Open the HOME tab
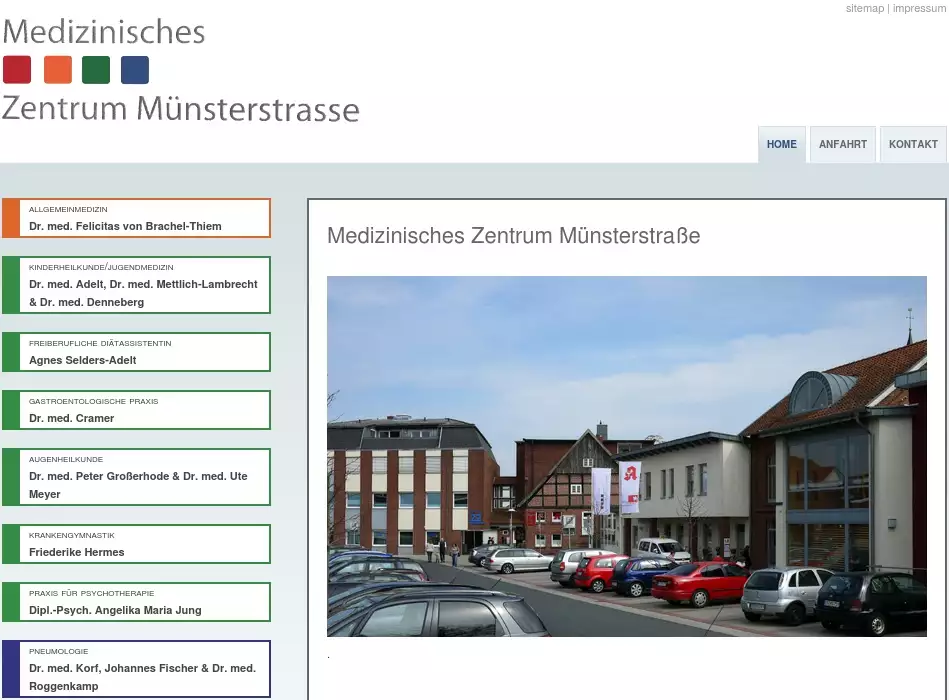Screen dimensions: 949x700 coord(781,144)
